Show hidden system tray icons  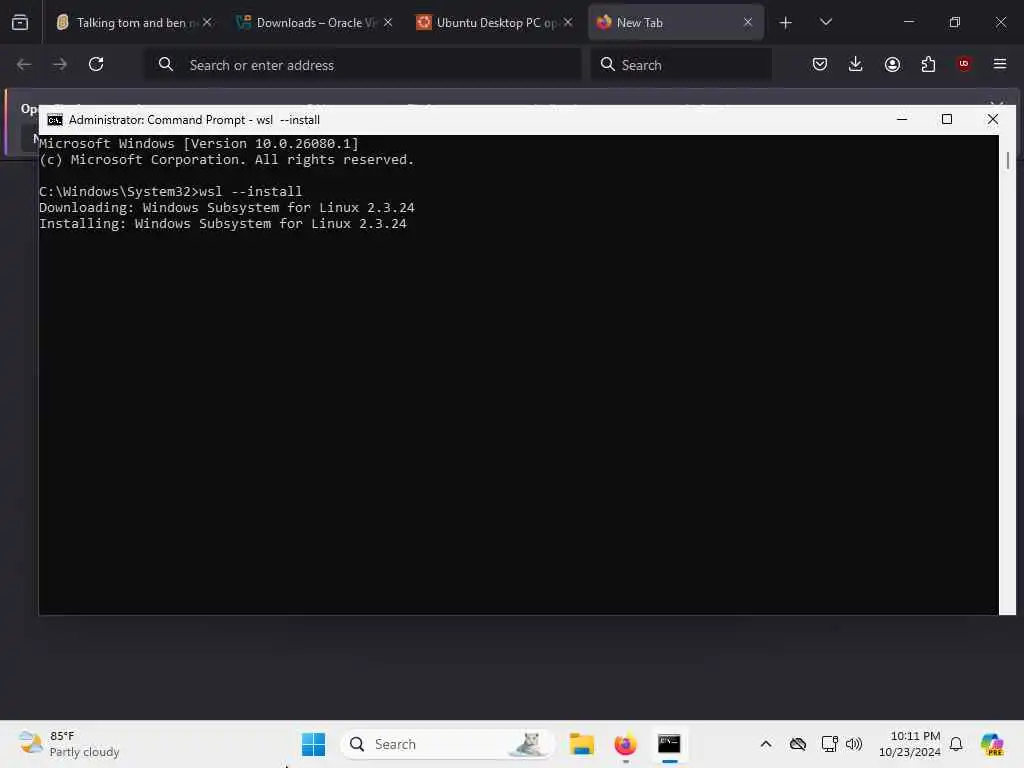coord(766,744)
